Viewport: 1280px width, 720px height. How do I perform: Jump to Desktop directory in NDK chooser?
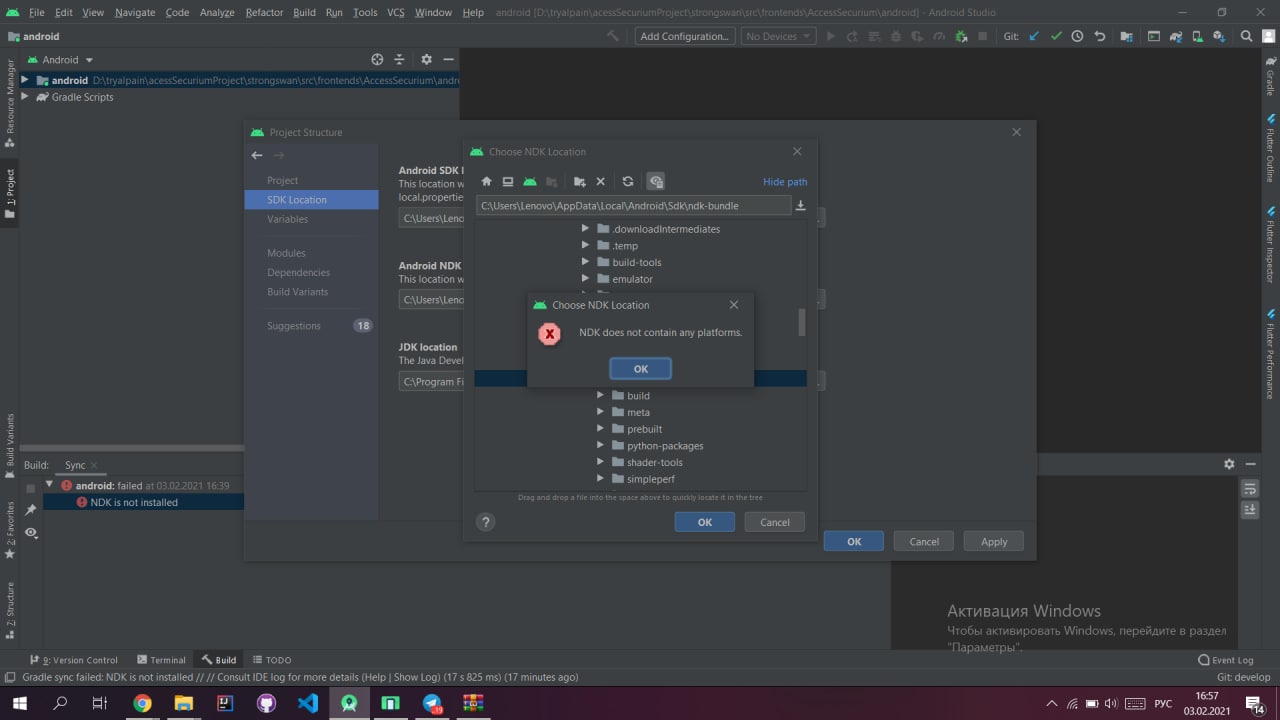508,182
